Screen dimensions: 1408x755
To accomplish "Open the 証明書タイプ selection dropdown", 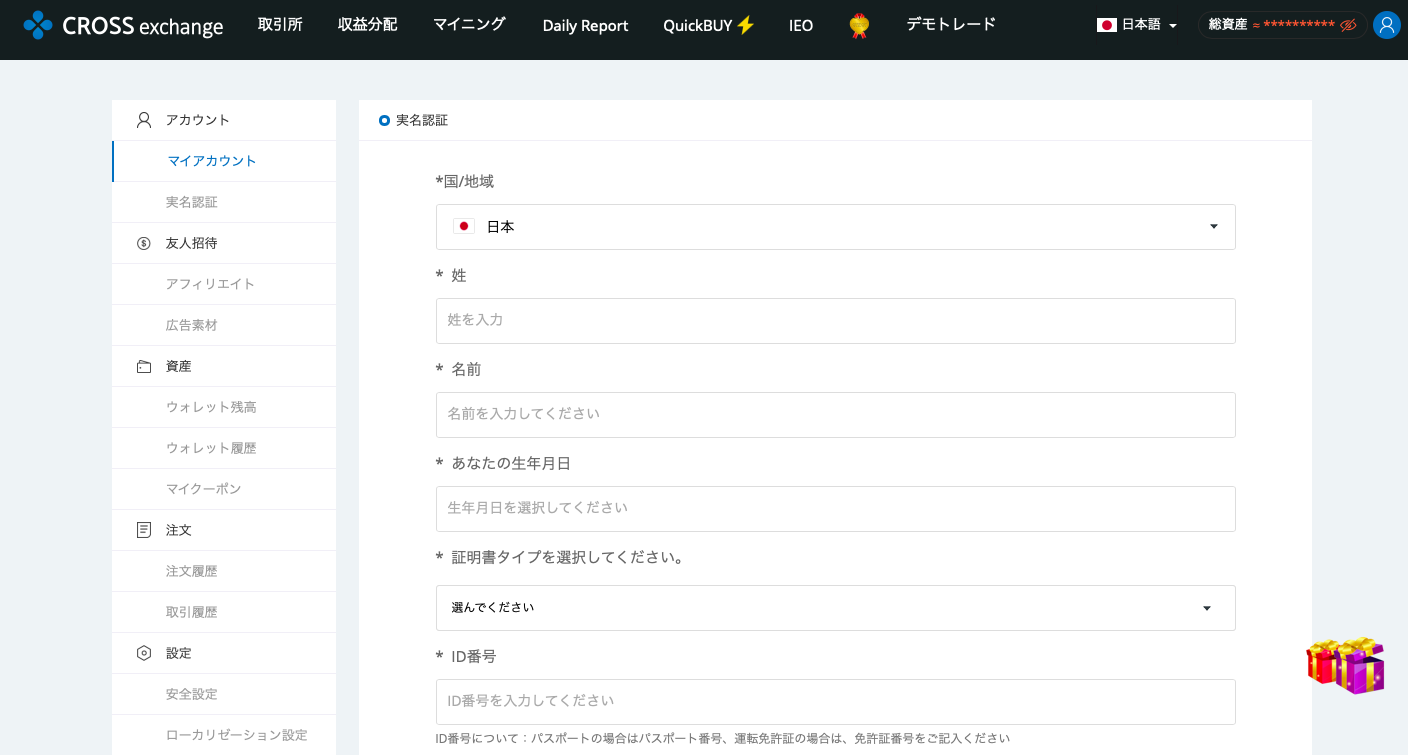I will 836,608.
